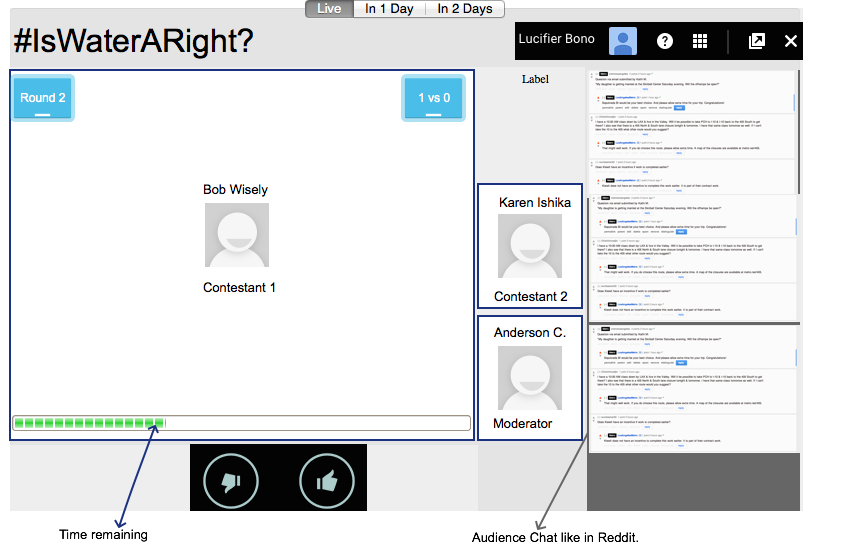Click the Lucifier Bono username
The width and height of the screenshot is (868, 553).
(556, 40)
